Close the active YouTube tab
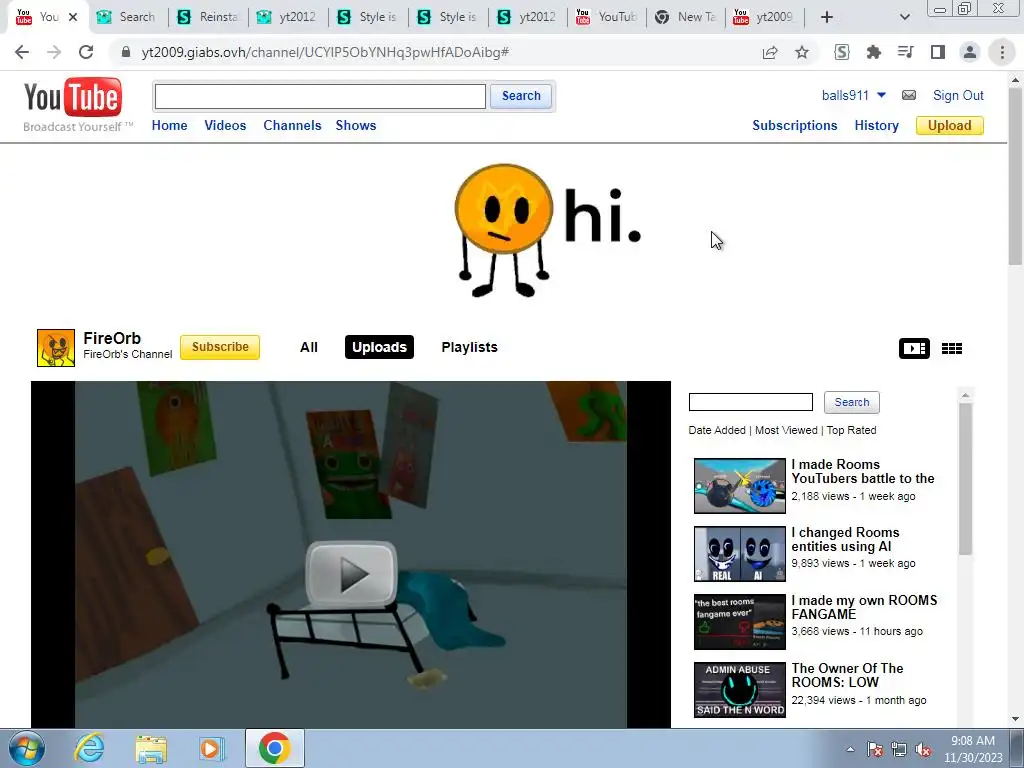1024x768 pixels. (73, 17)
